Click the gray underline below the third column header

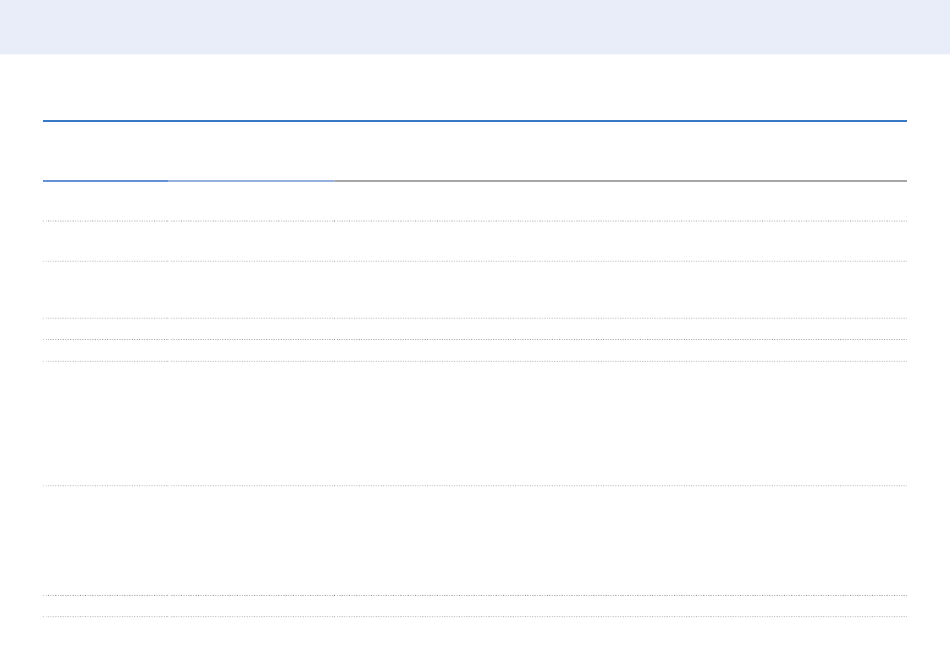coord(621,181)
